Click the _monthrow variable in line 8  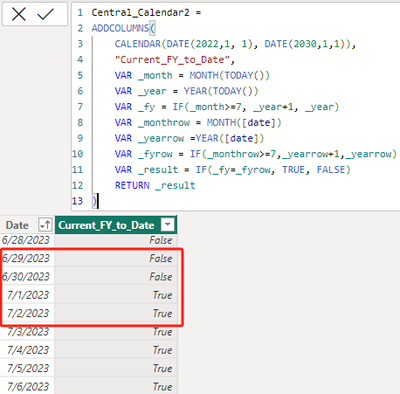164,123
